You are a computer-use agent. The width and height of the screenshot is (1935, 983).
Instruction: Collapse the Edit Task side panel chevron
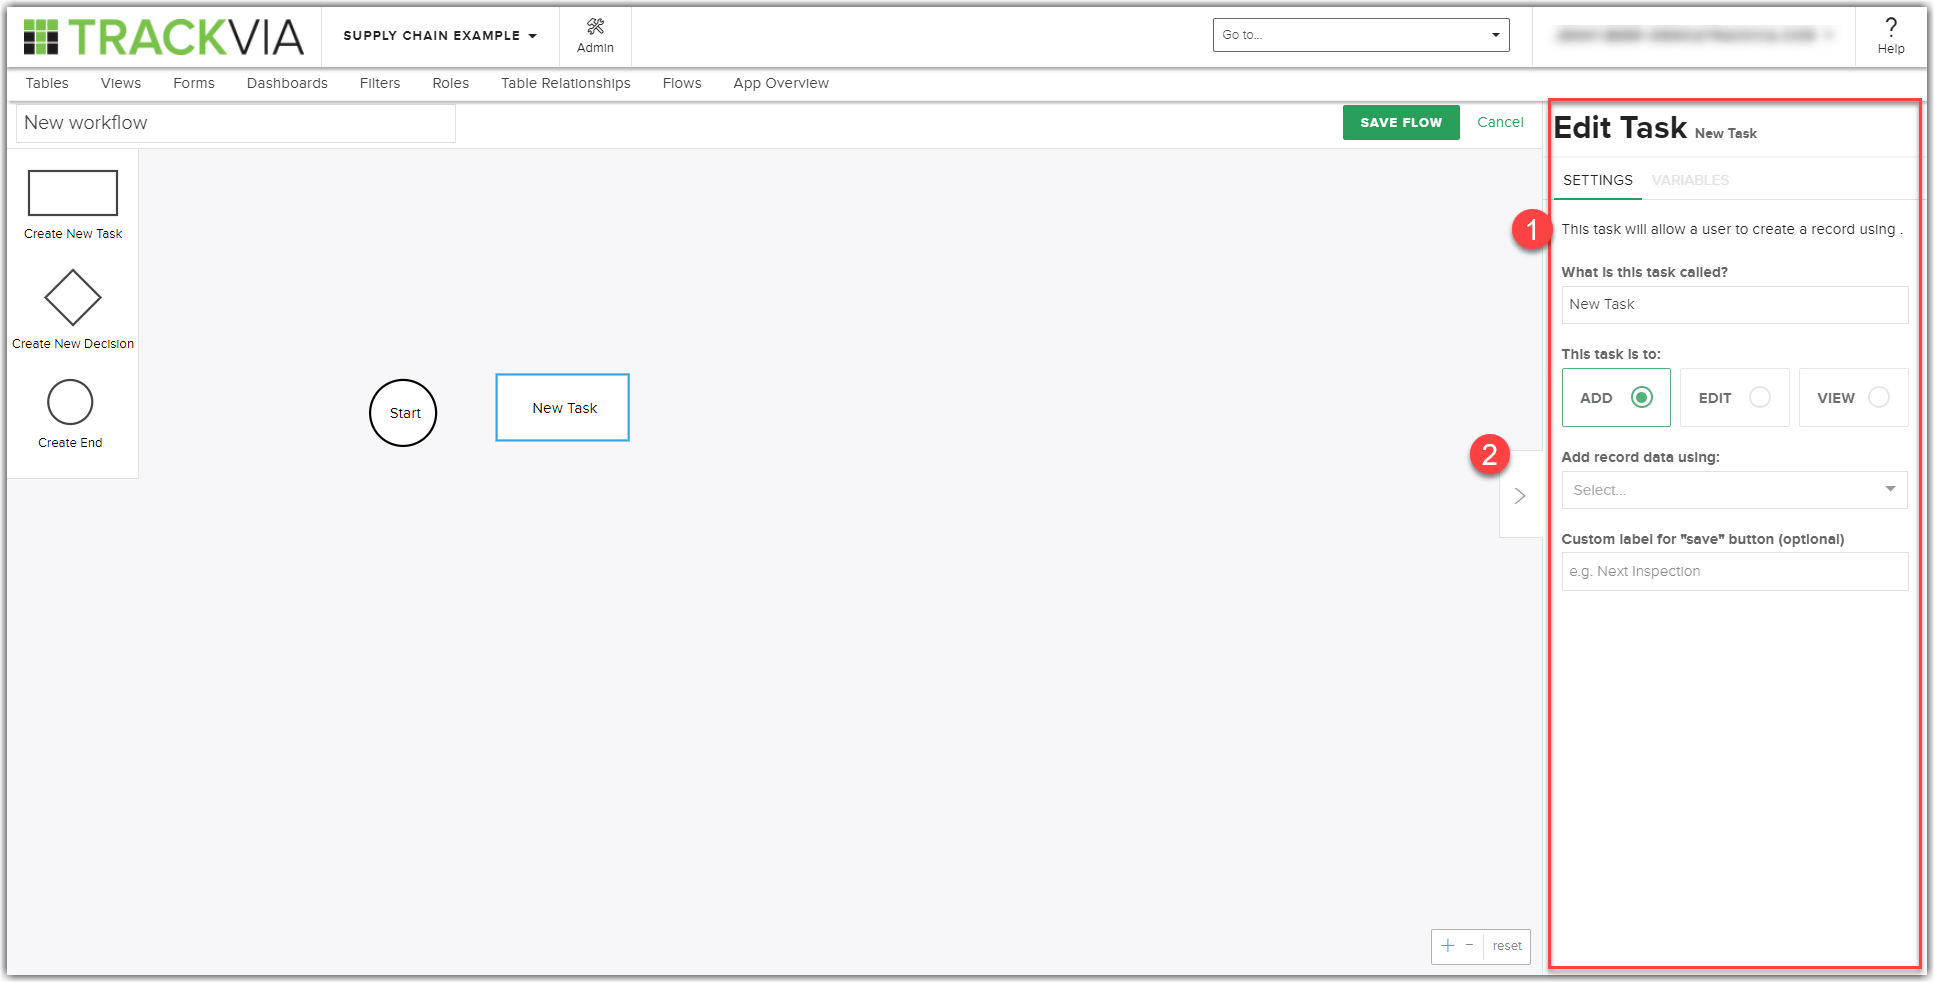coord(1520,495)
